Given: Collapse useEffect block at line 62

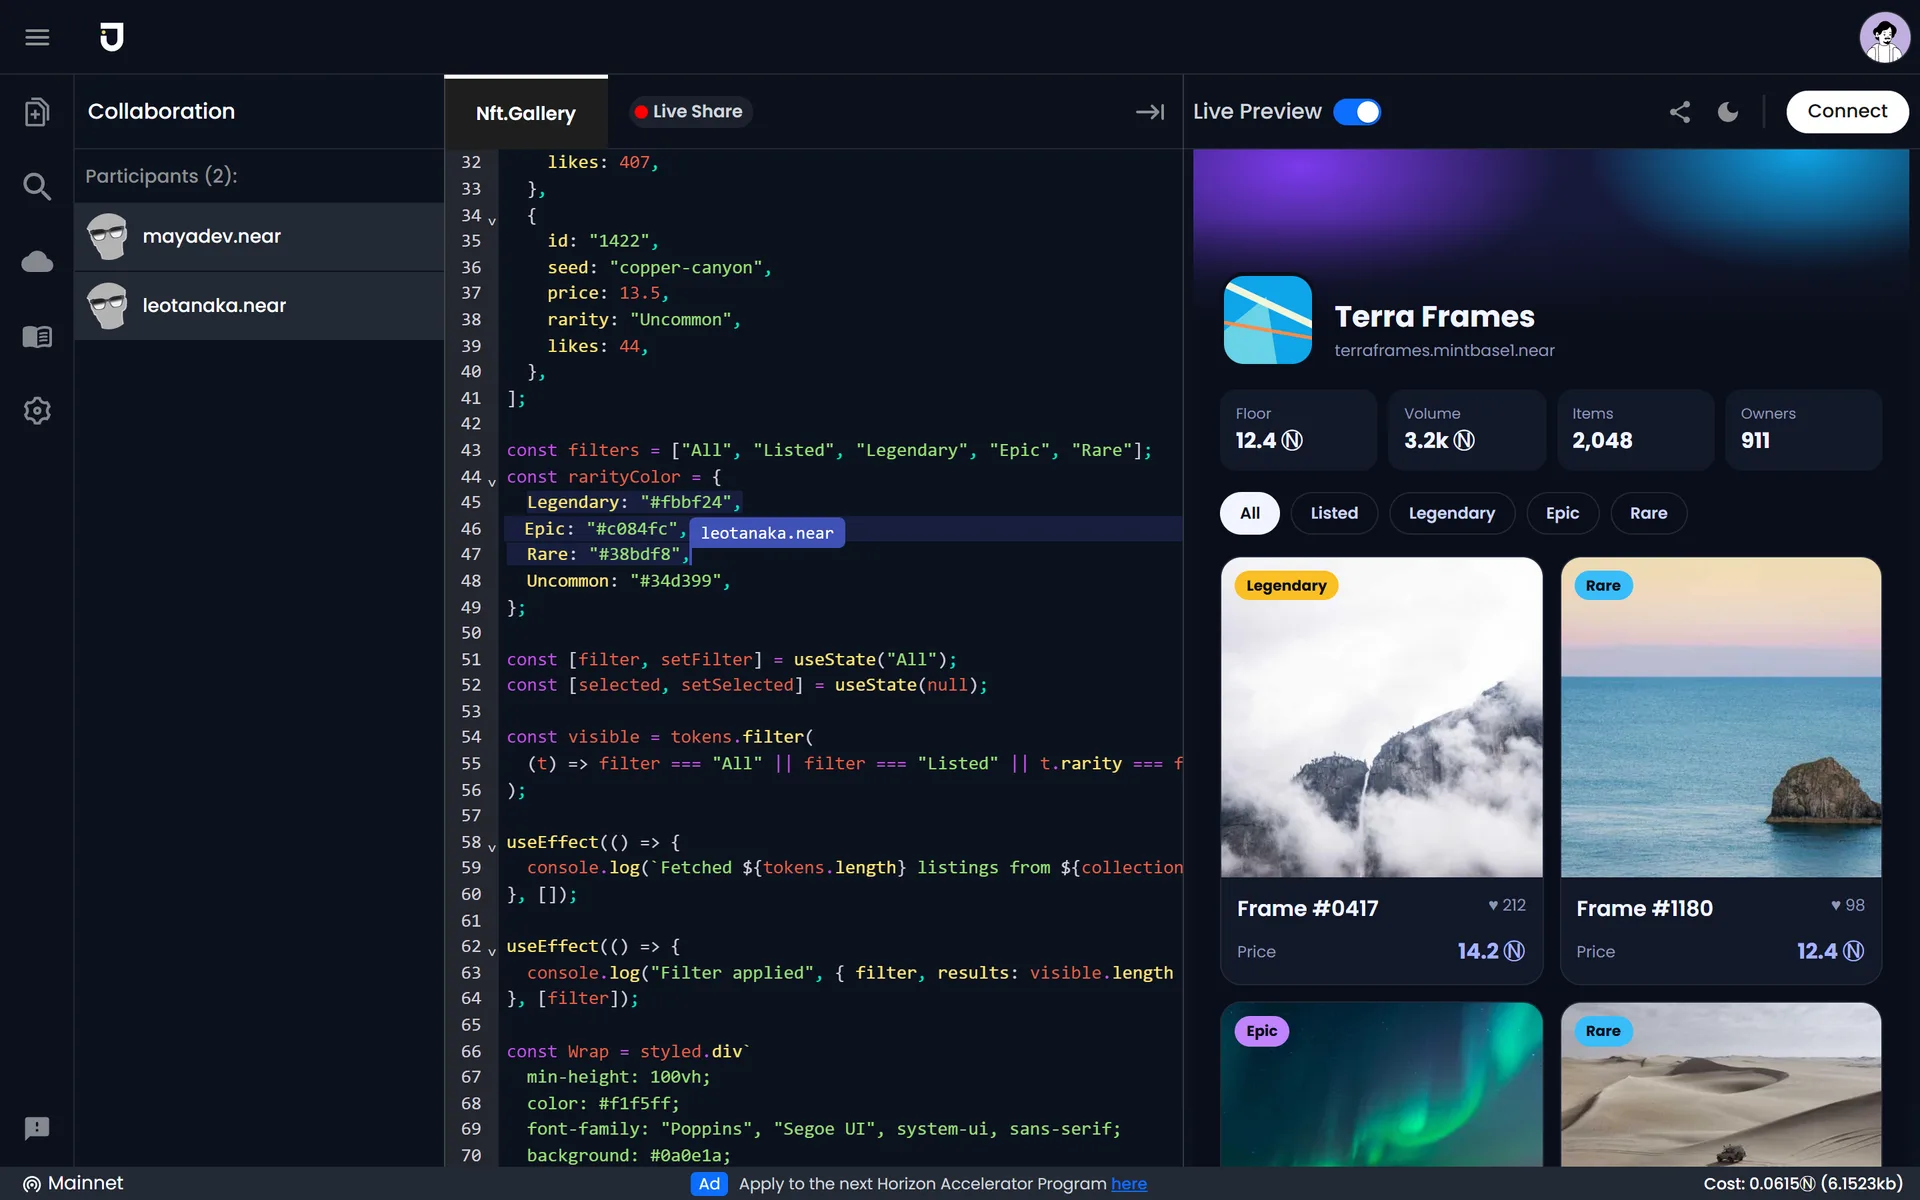Looking at the screenshot, I should (x=492, y=951).
